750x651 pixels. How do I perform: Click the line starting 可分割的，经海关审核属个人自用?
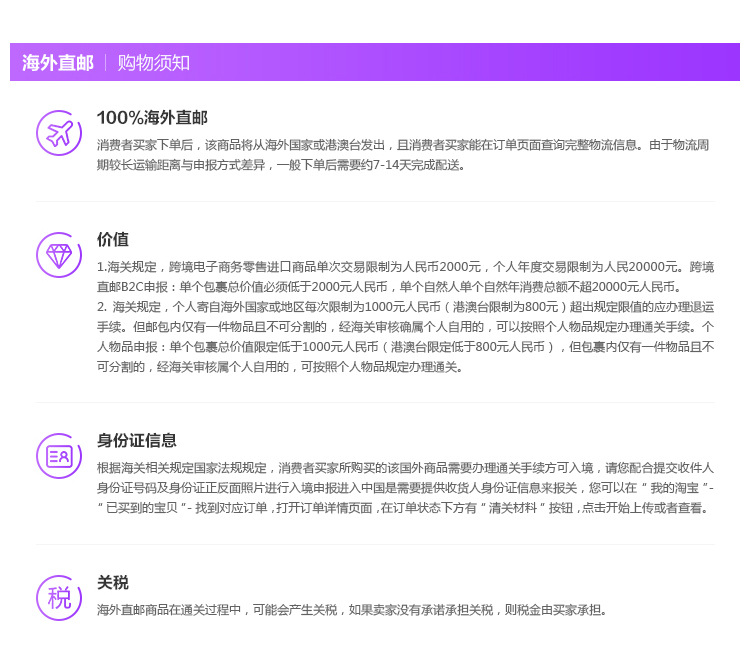click(x=280, y=367)
